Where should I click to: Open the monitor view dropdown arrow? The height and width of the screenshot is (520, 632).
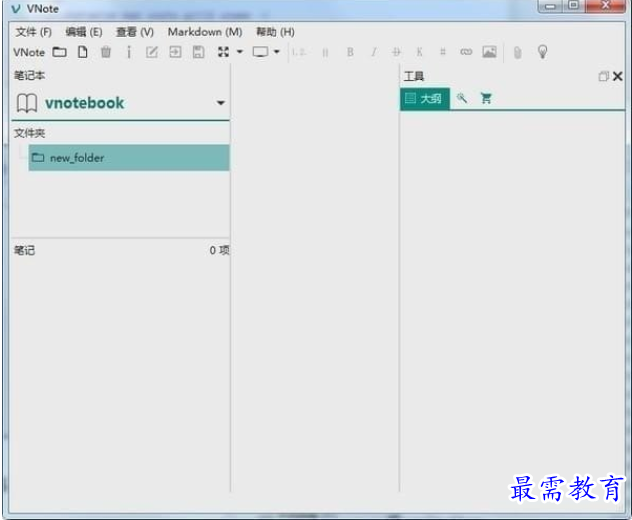pos(277,52)
